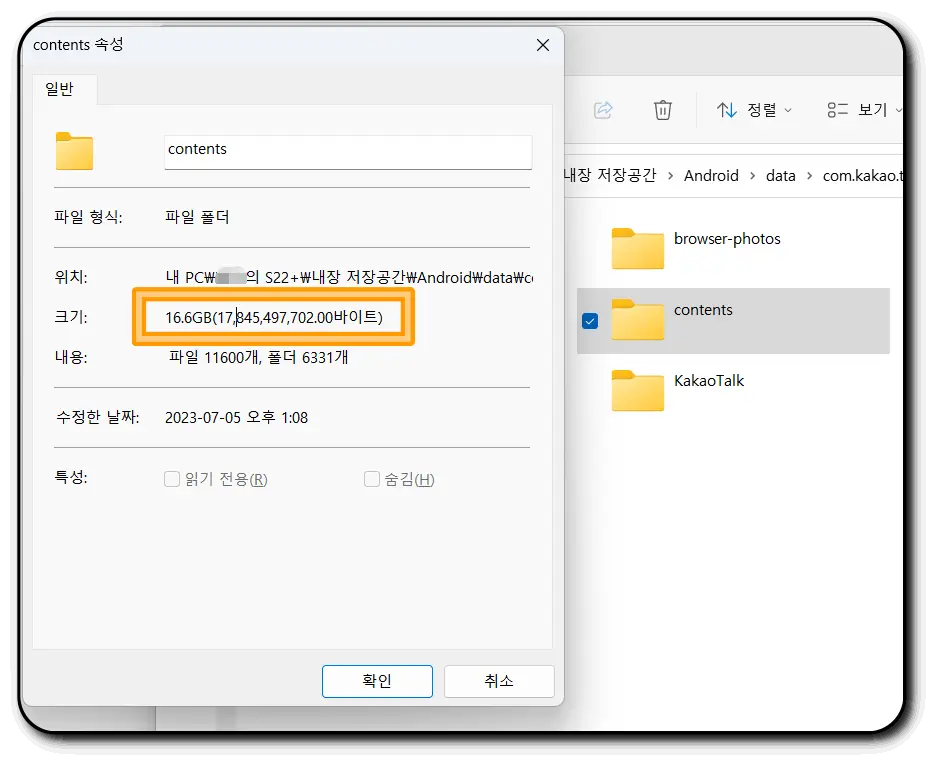Click the share icon in the toolbar
The image size is (935, 763).
point(602,110)
